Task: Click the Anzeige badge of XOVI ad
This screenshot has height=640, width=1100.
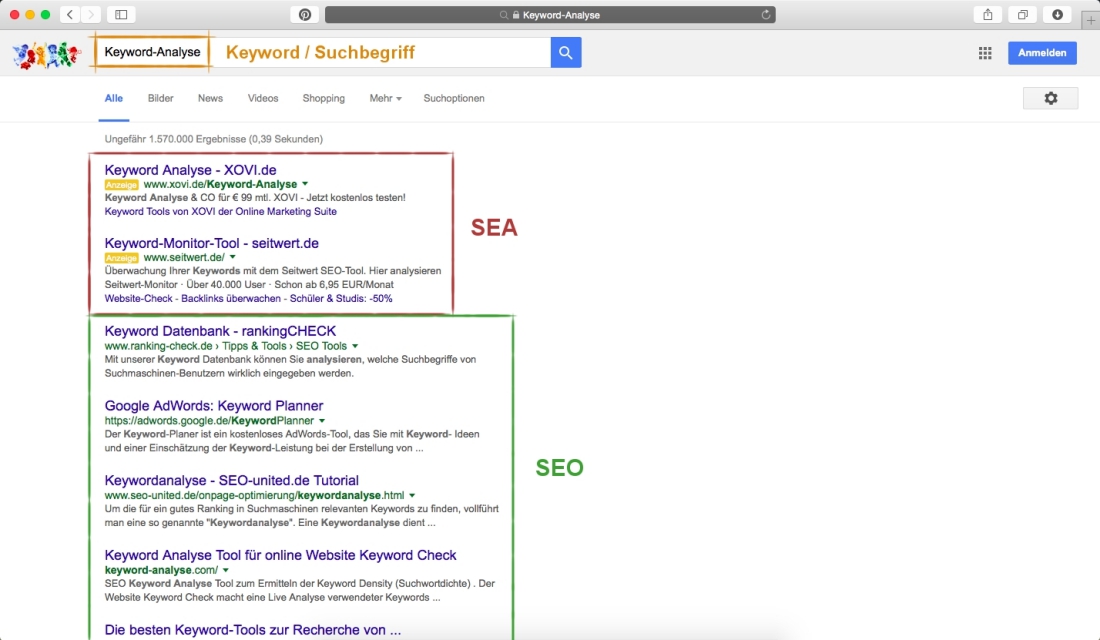Action: point(121,185)
